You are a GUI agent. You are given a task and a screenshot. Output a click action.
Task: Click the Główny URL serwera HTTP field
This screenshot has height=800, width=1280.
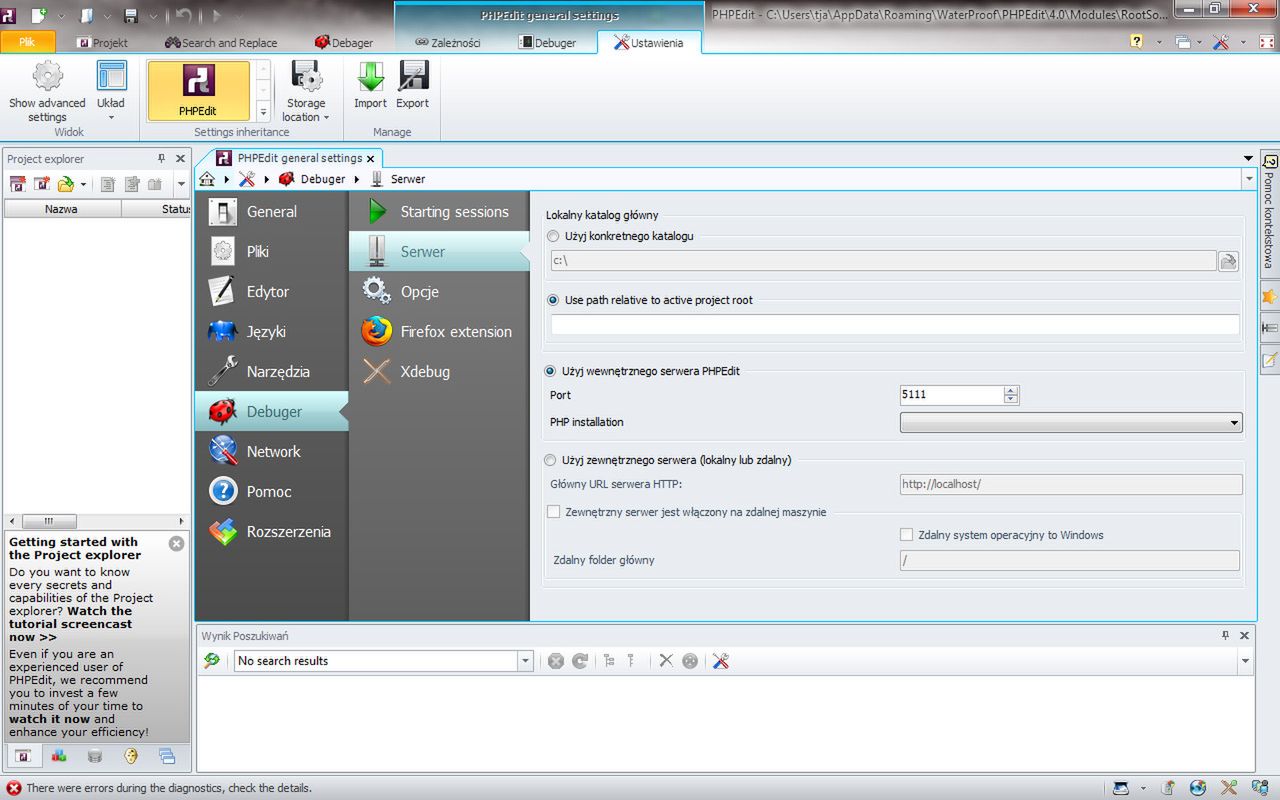[1071, 484]
